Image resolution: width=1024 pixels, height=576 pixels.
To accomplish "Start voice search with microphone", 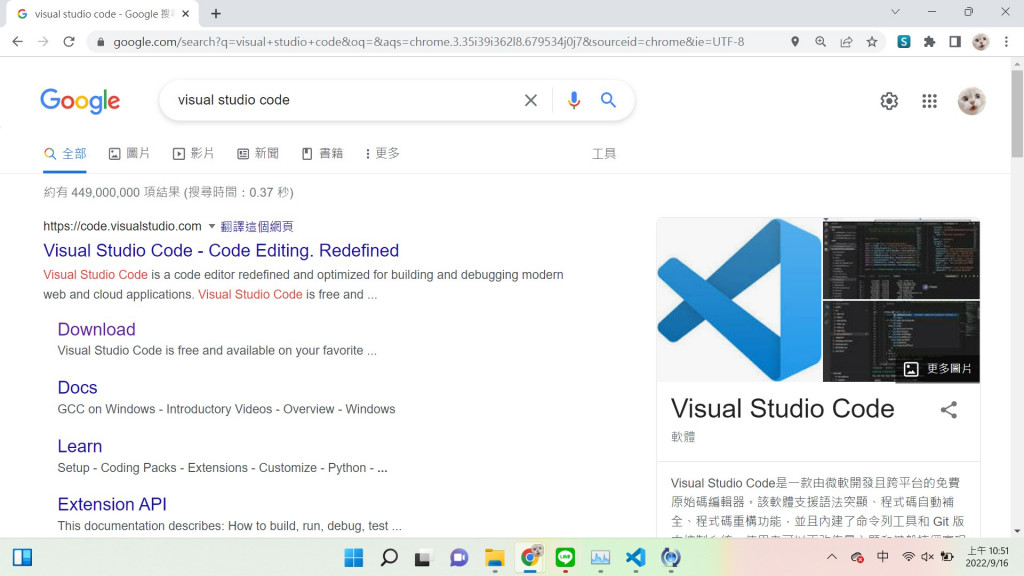I will click(x=573, y=100).
